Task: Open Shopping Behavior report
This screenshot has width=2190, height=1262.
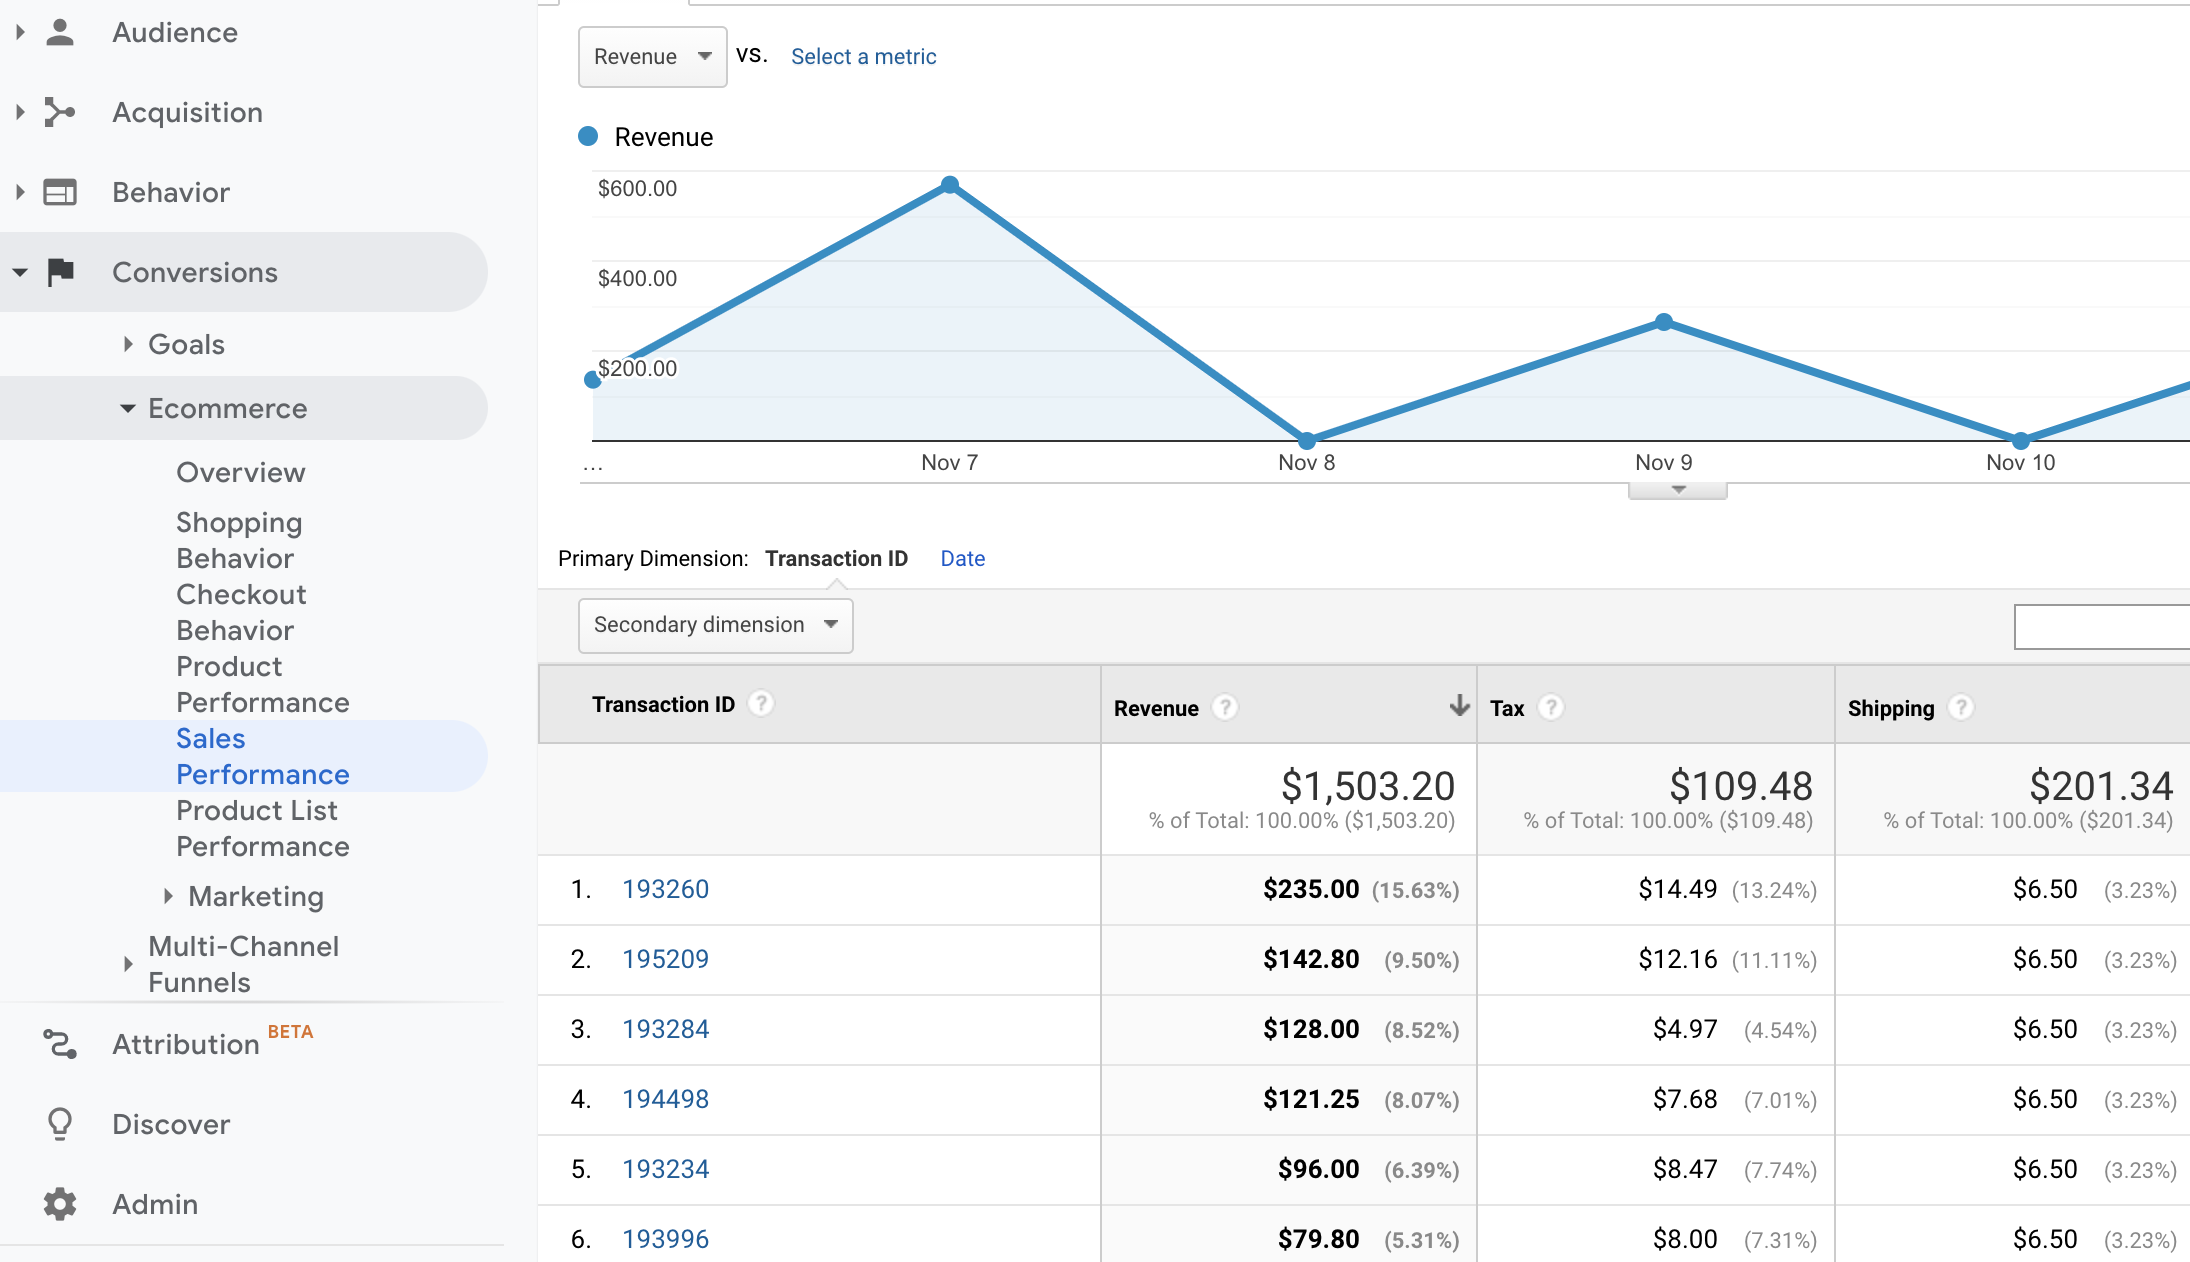Action: tap(239, 540)
